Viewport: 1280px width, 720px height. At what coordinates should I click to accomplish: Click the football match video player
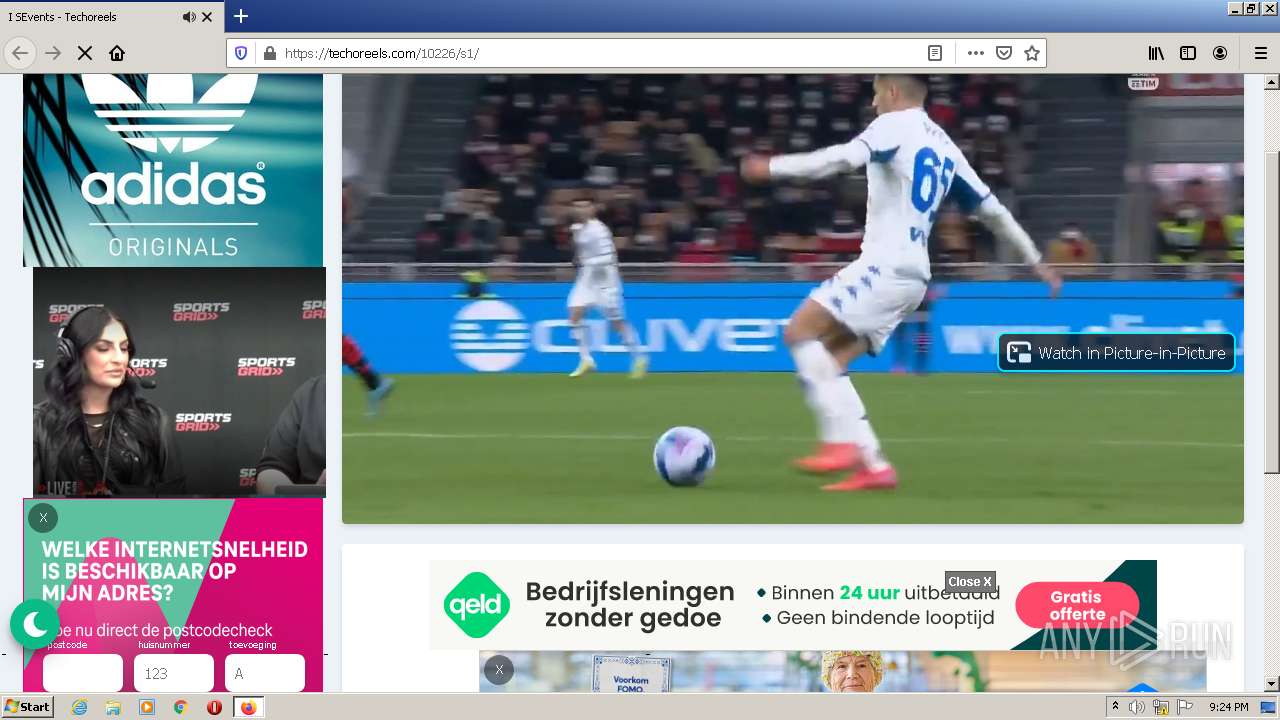click(x=793, y=298)
